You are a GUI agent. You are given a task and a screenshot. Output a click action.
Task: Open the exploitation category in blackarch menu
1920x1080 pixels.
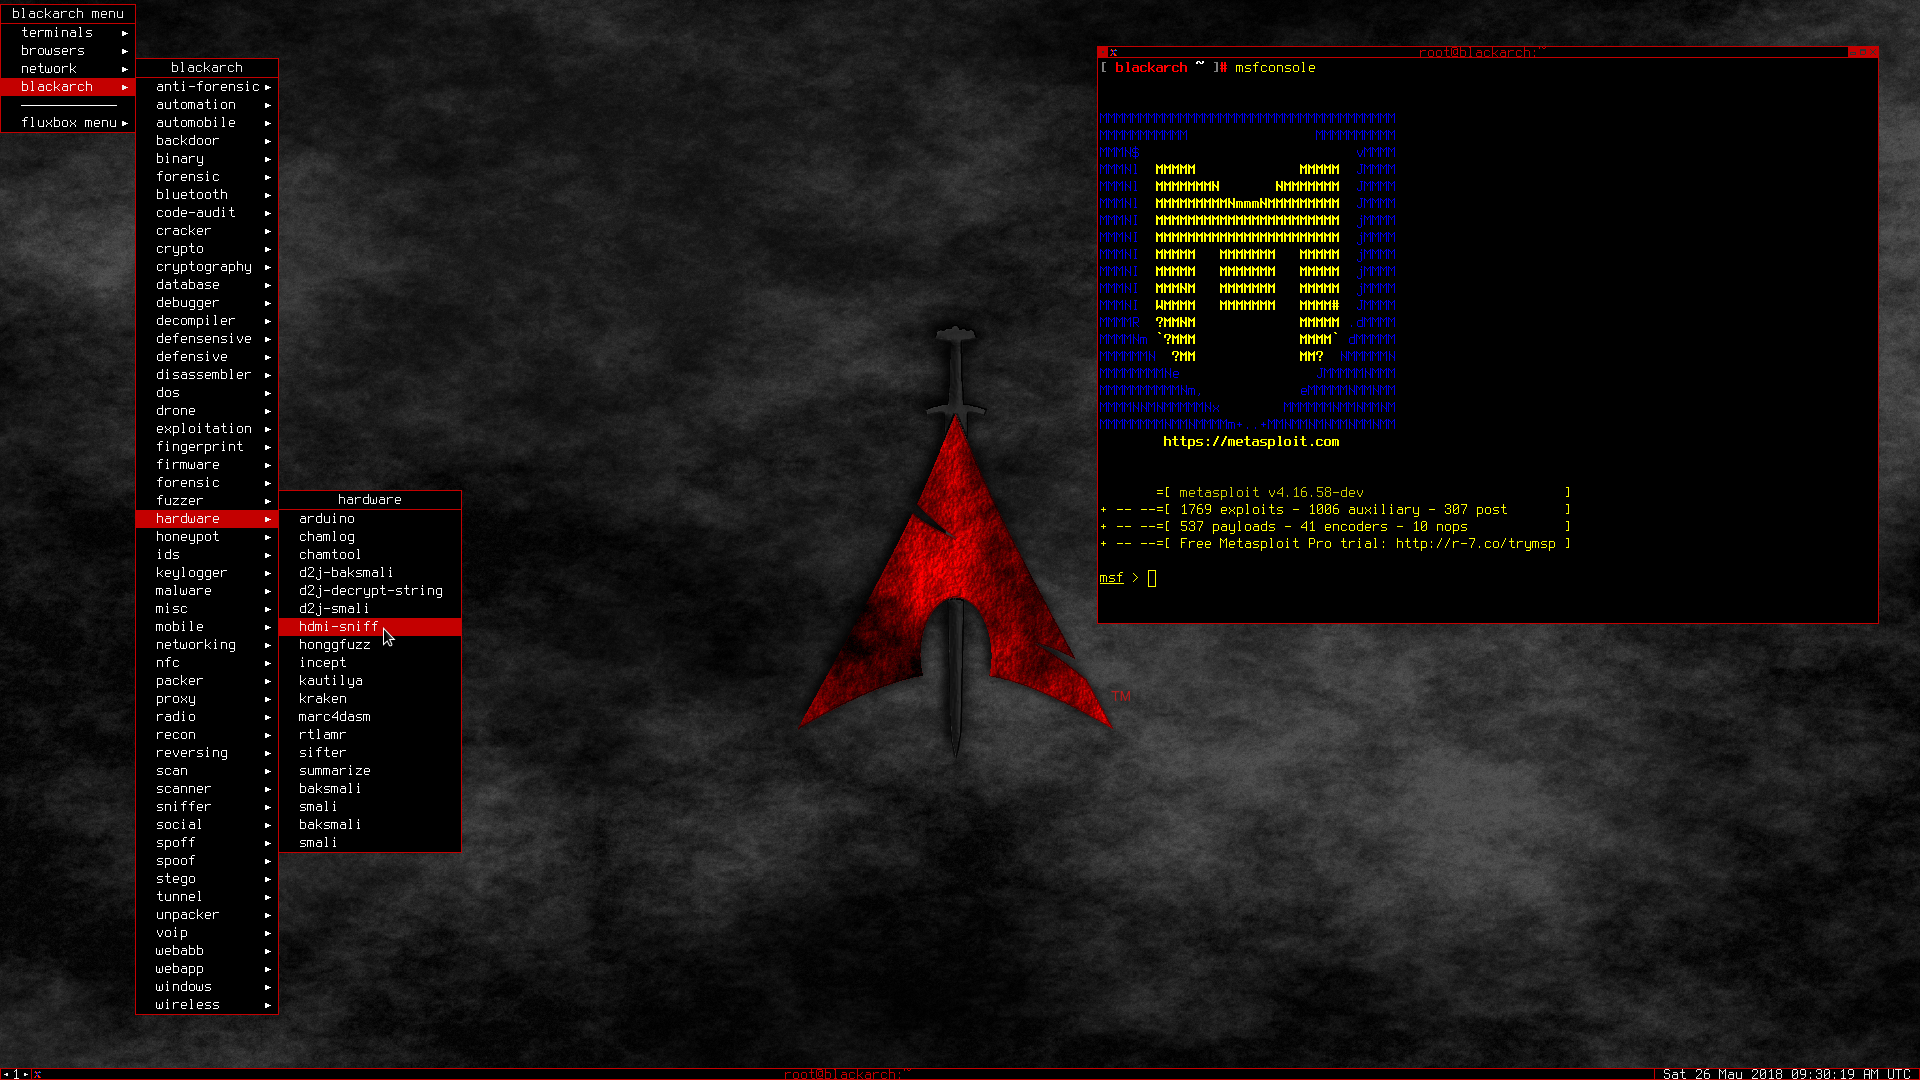coord(203,428)
